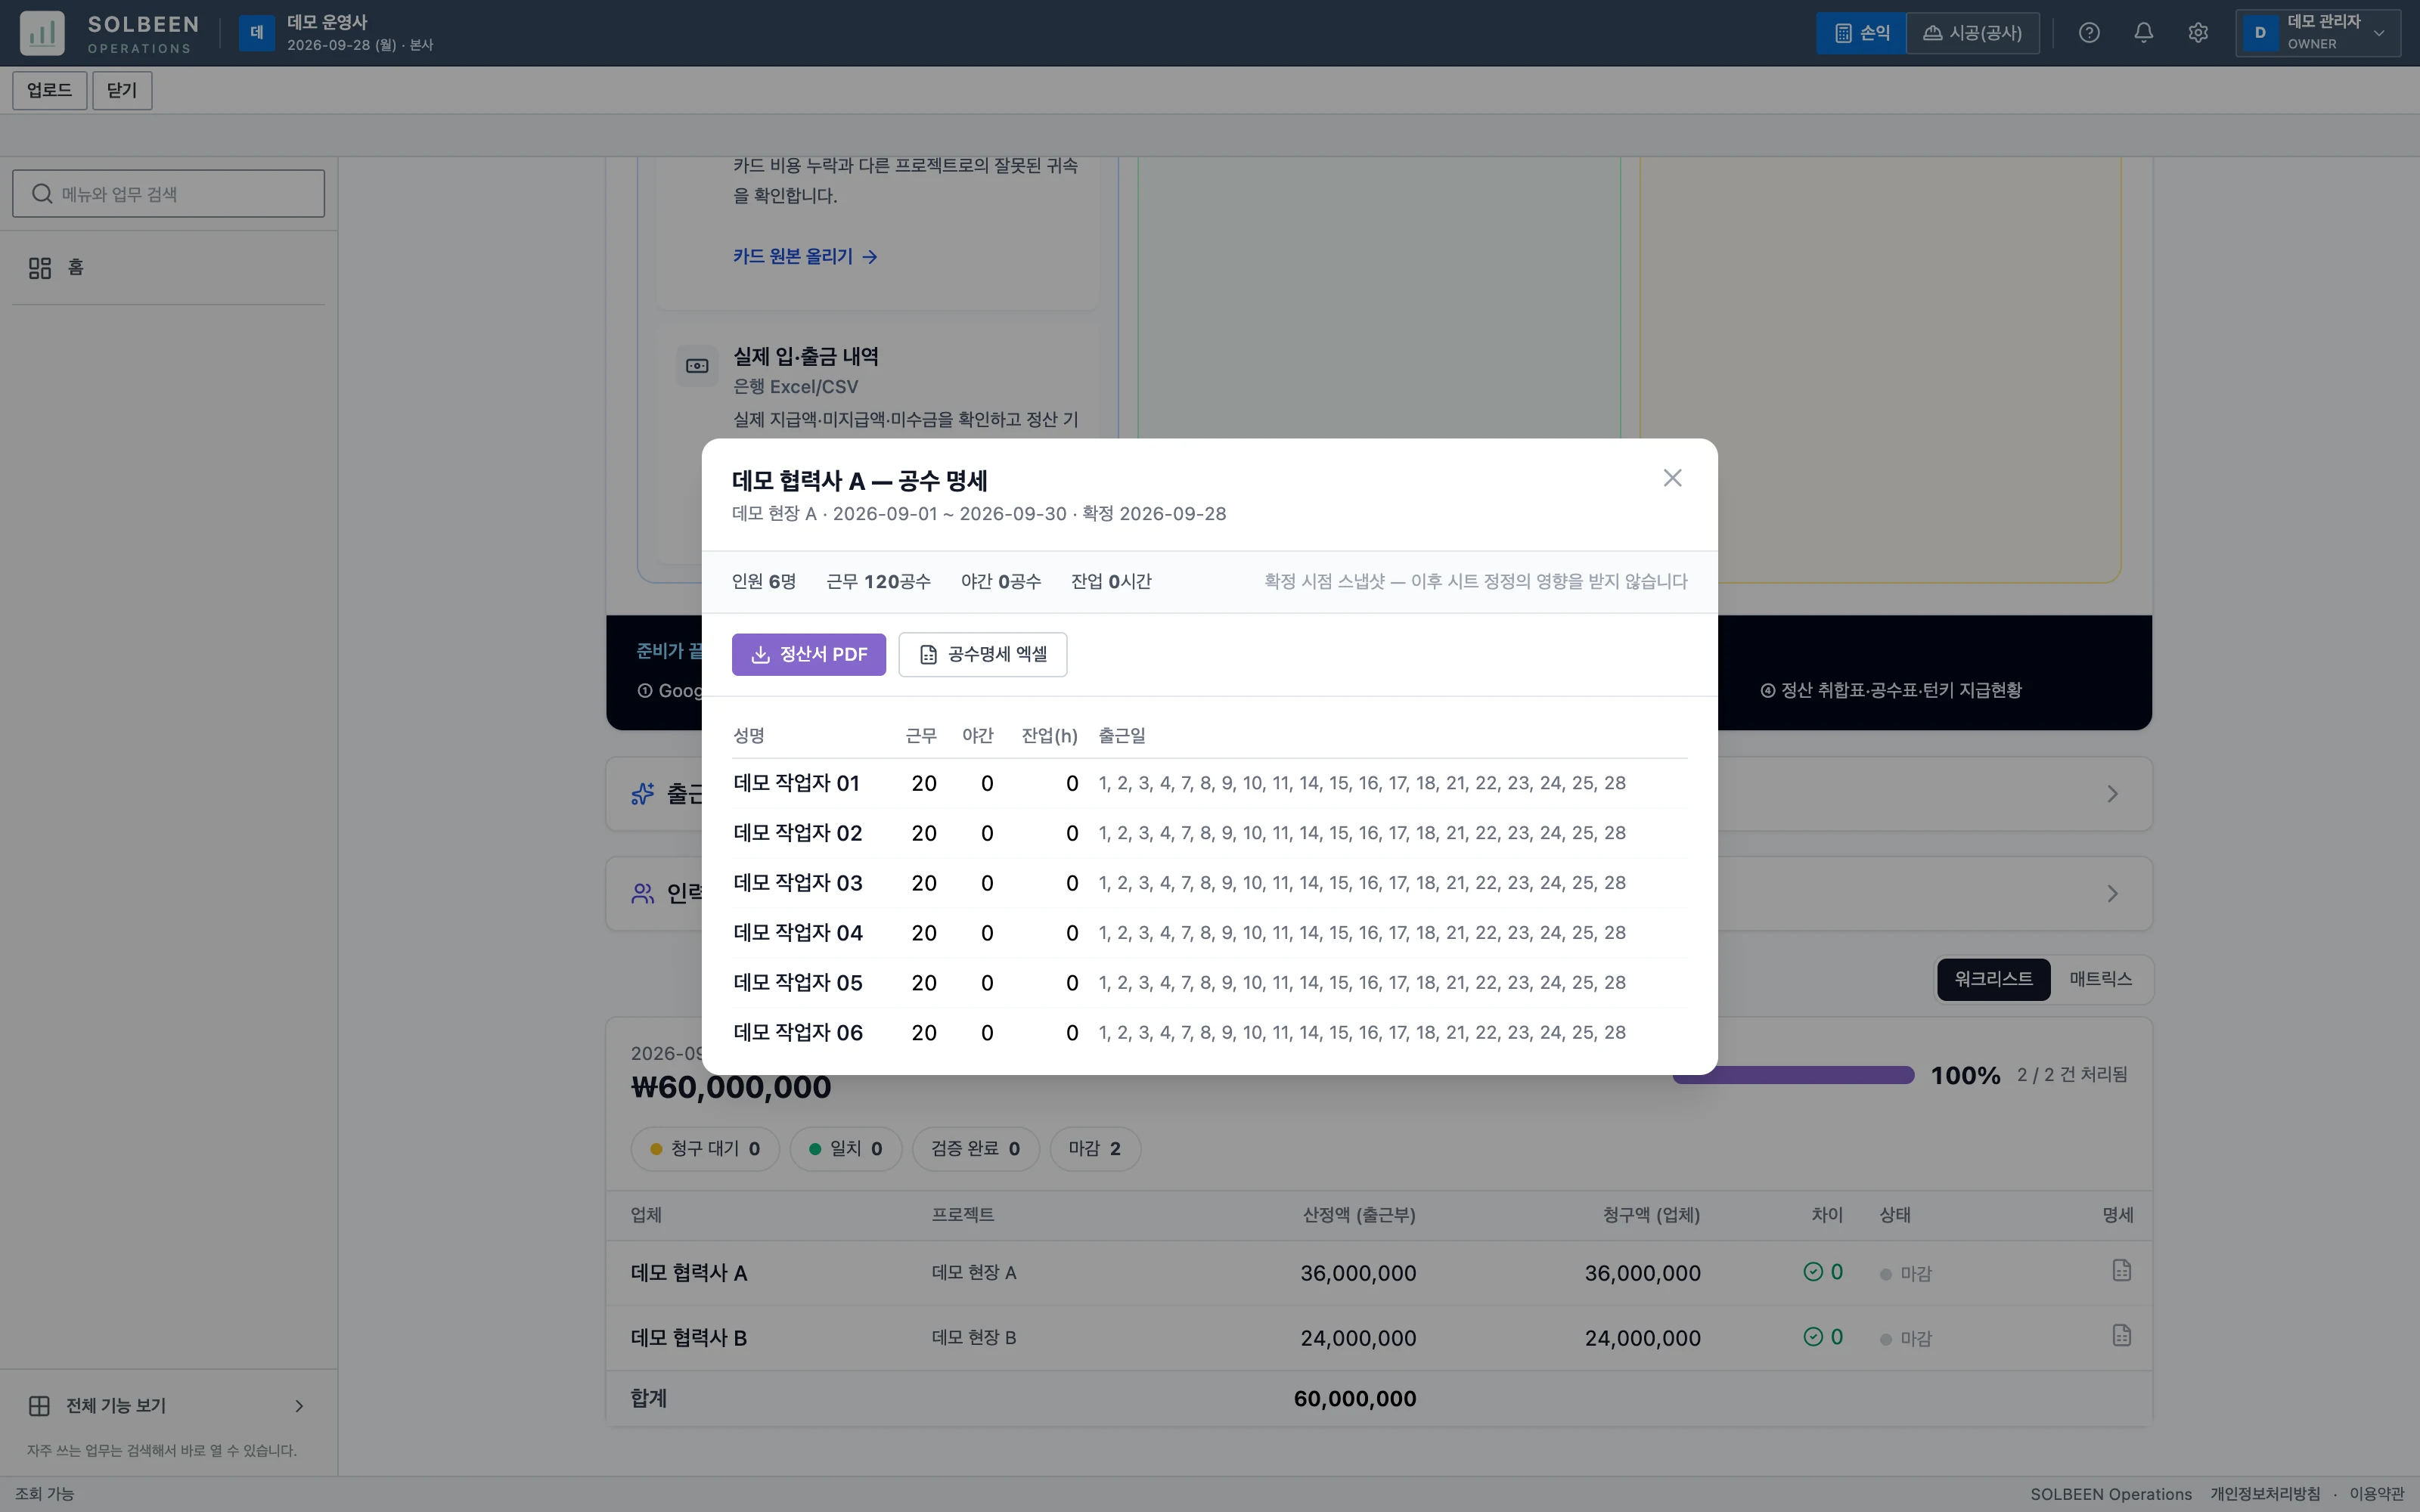Select the 닫기 tab

[122, 91]
